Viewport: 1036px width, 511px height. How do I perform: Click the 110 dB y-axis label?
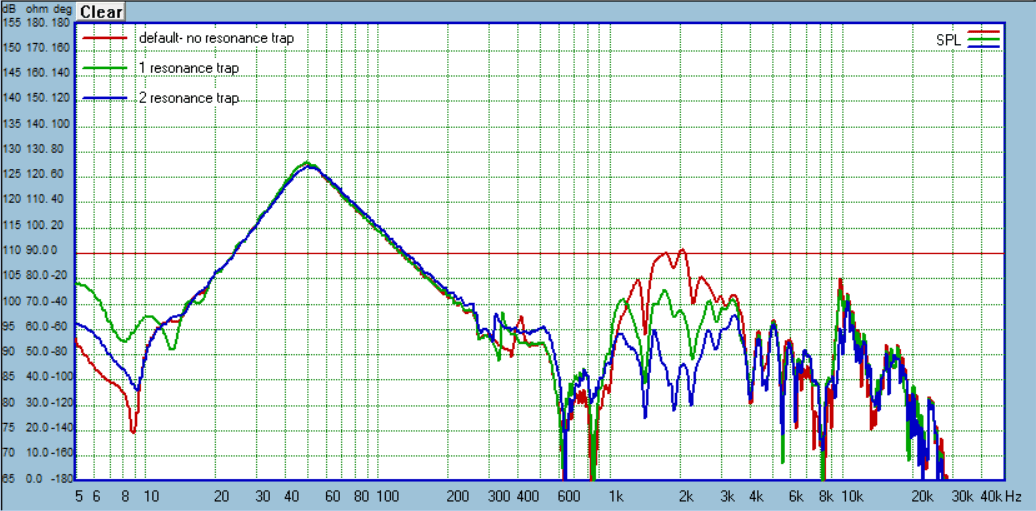click(x=12, y=251)
